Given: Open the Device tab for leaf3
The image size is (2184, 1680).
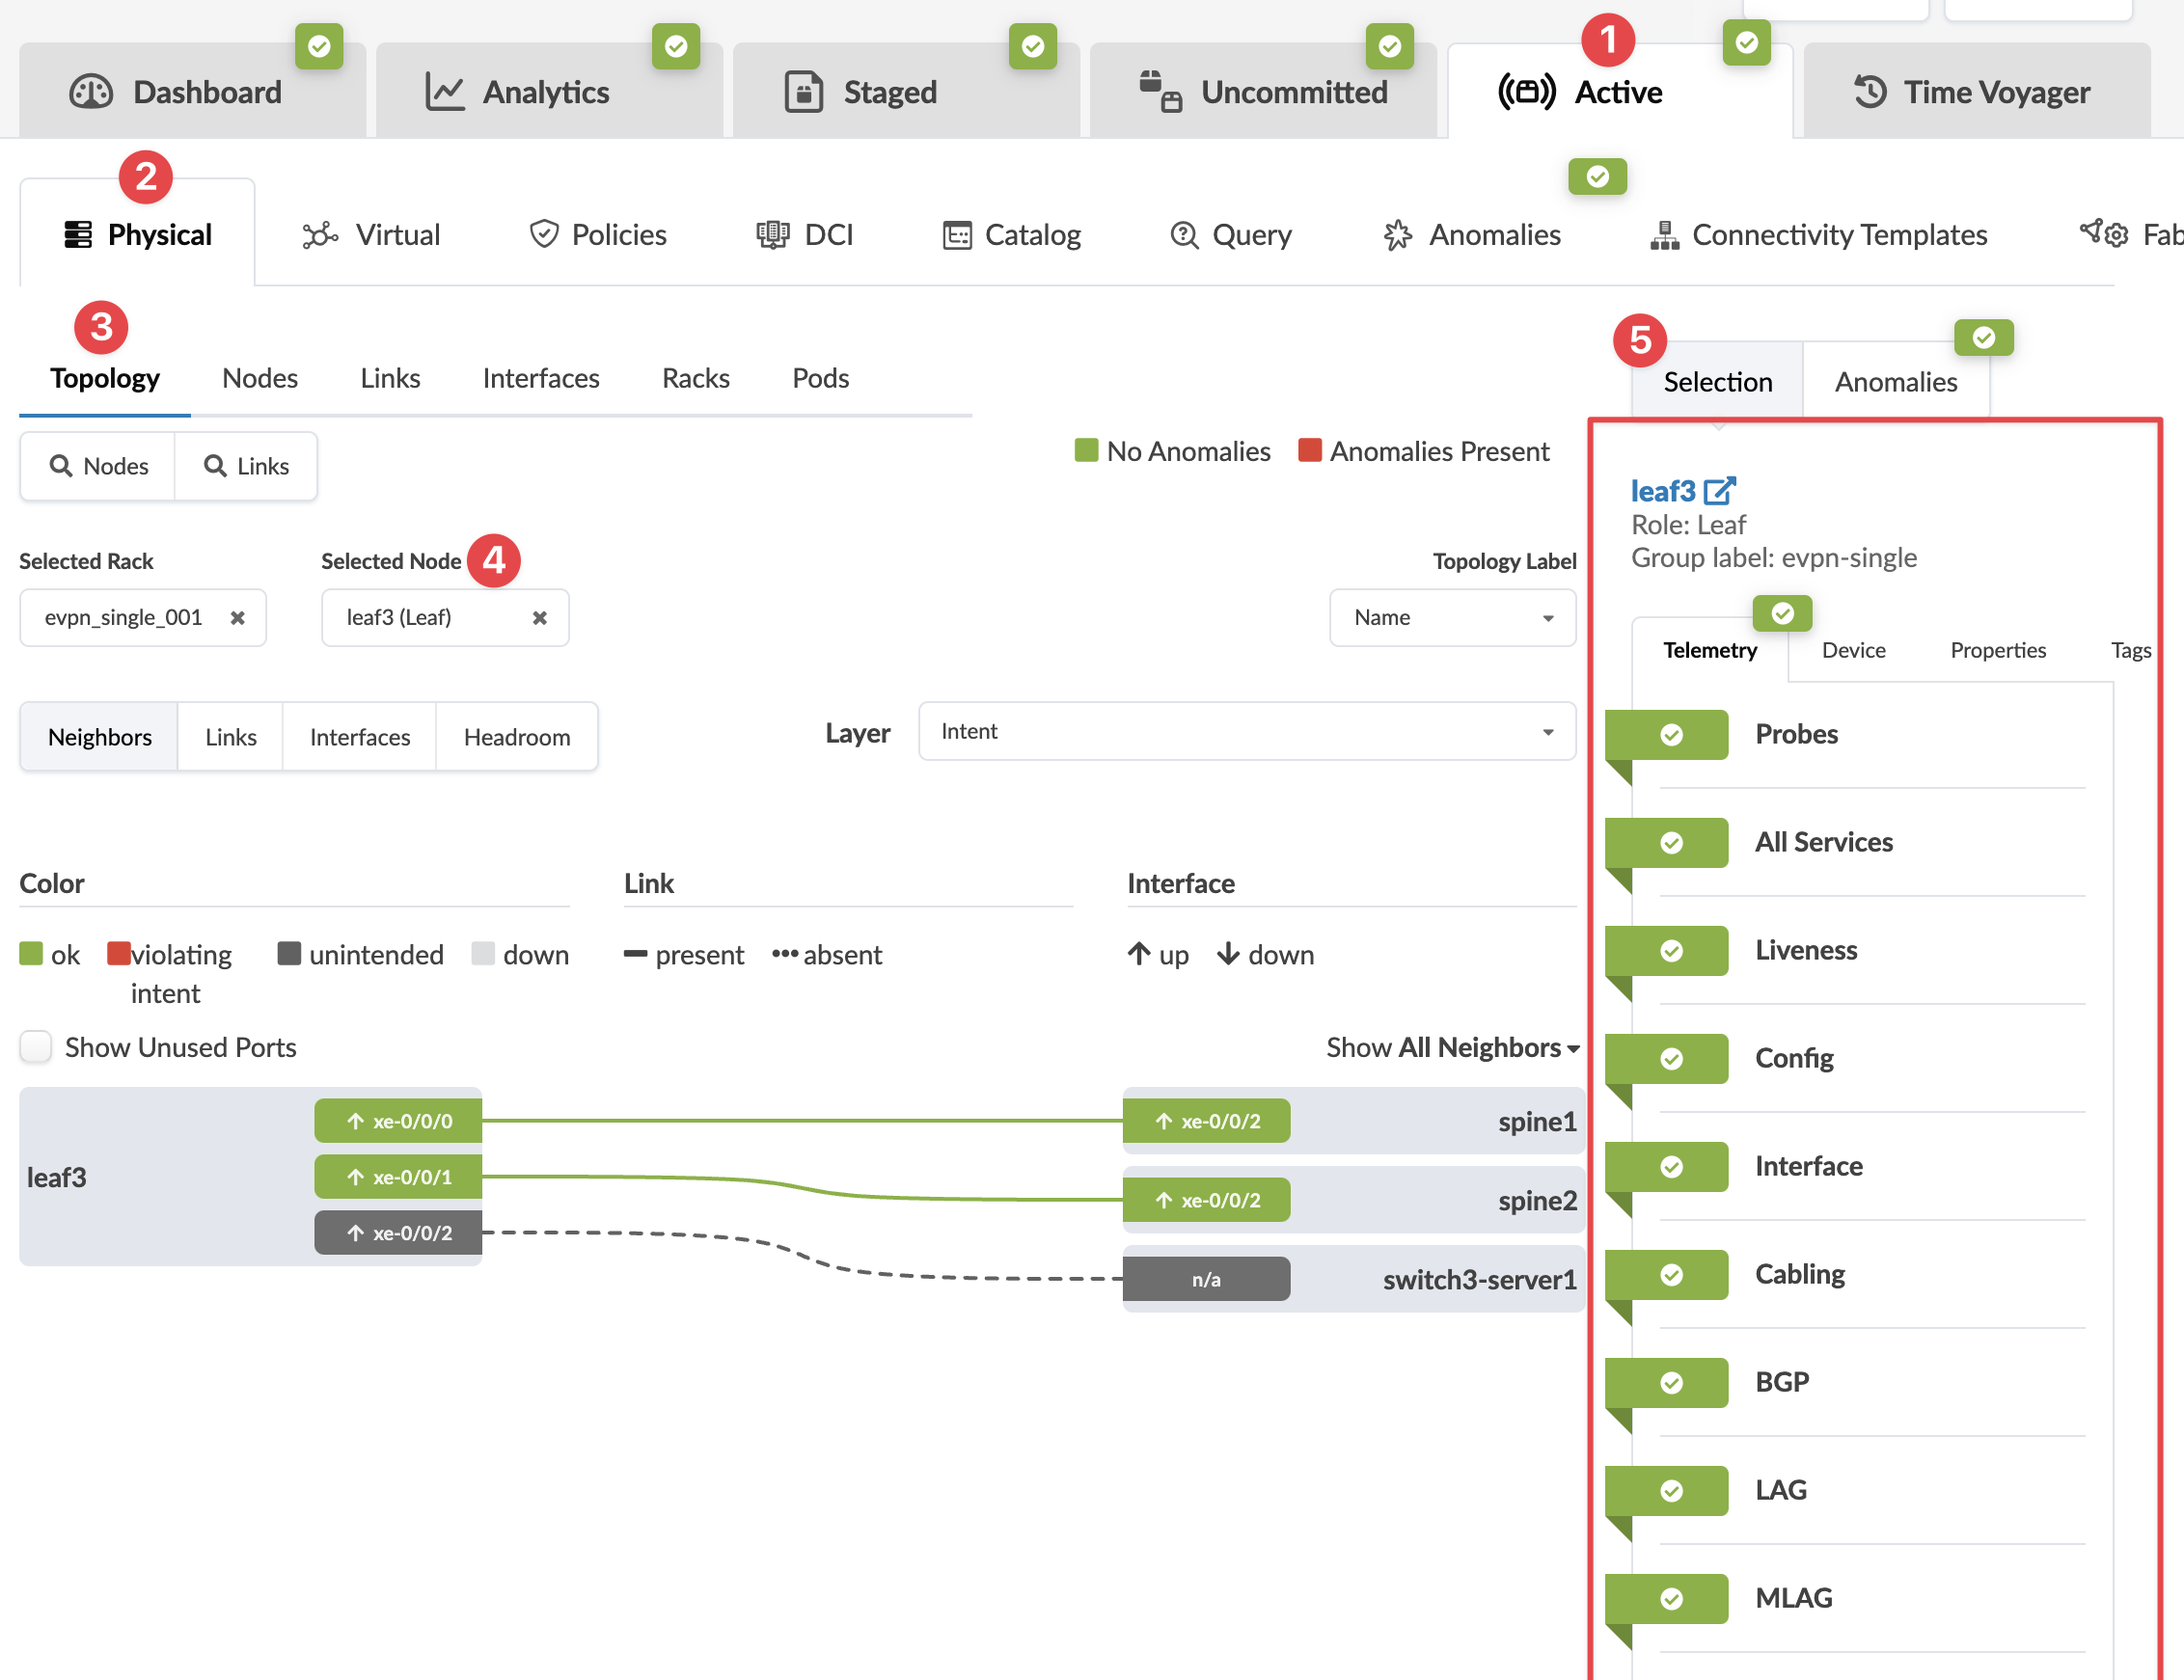Looking at the screenshot, I should pyautogui.click(x=1853, y=650).
